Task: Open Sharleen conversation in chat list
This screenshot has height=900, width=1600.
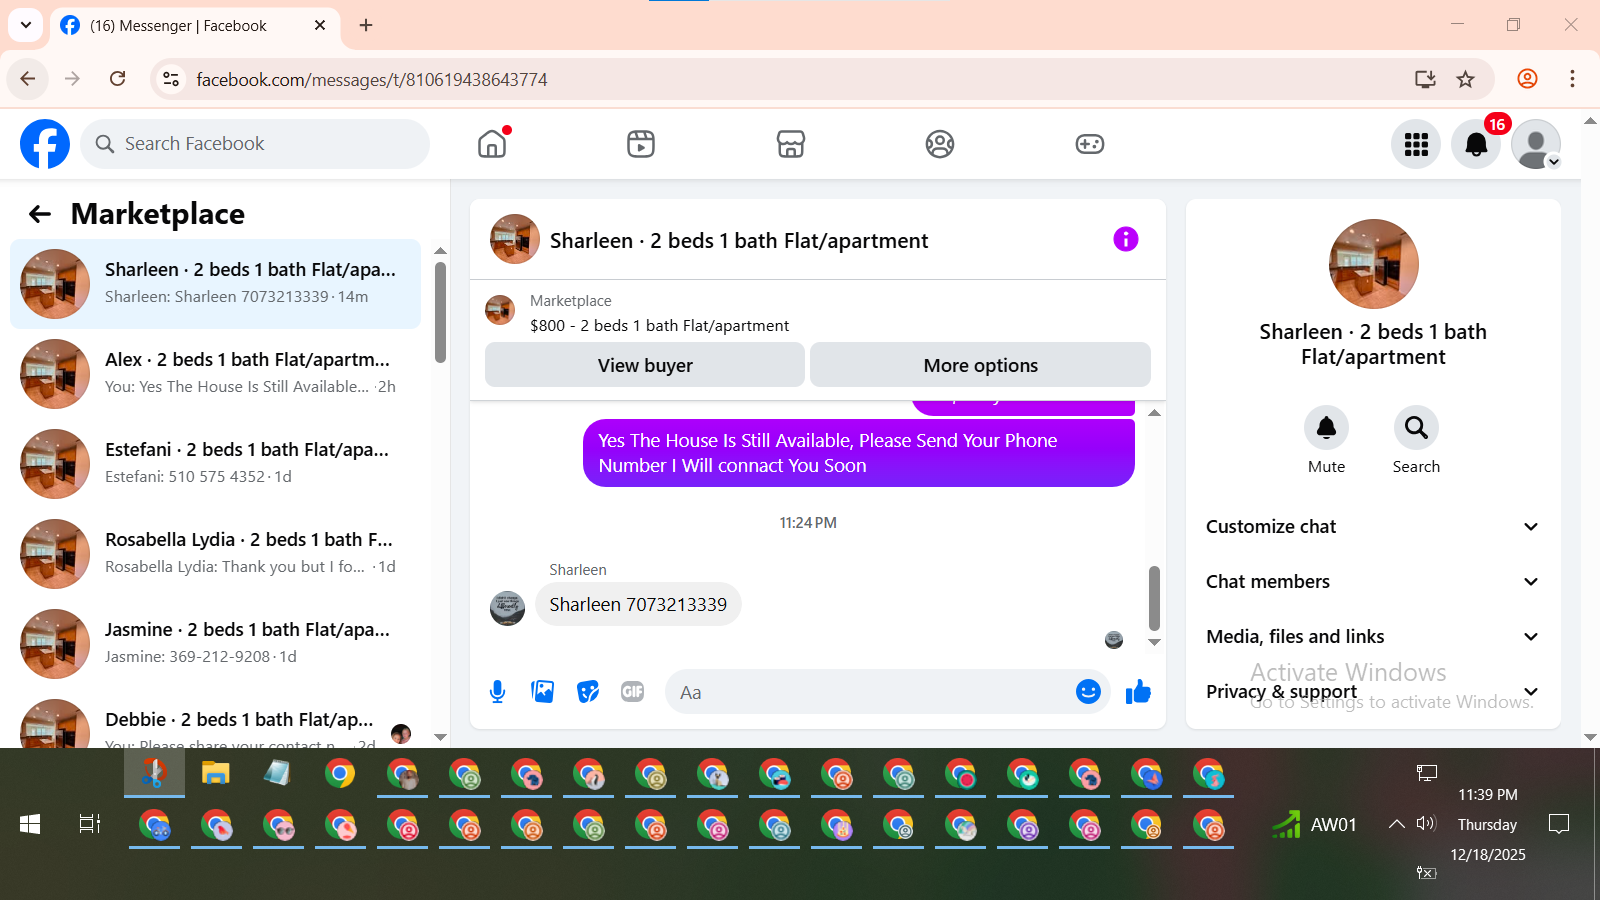Action: [215, 283]
